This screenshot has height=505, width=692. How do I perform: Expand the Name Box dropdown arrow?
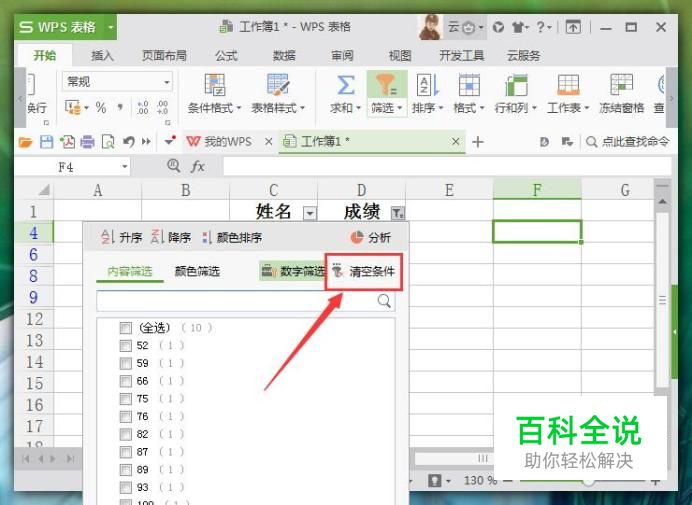pyautogui.click(x=125, y=166)
